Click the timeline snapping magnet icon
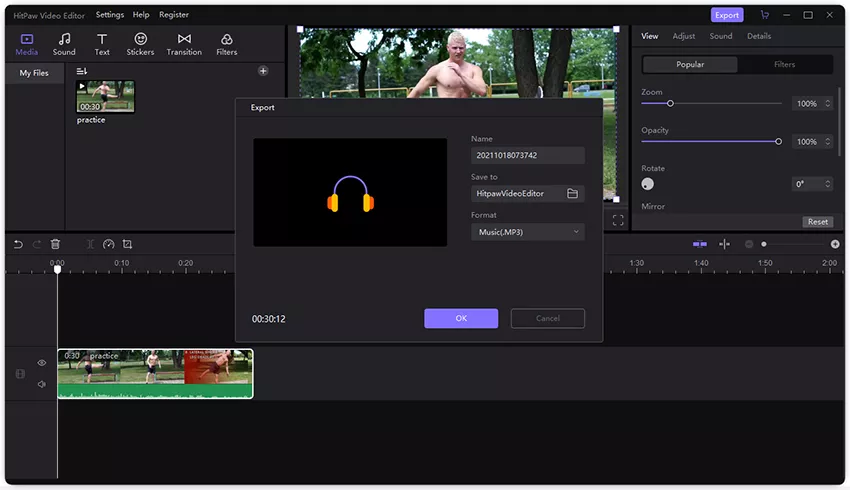The width and height of the screenshot is (850, 490). 700,244
